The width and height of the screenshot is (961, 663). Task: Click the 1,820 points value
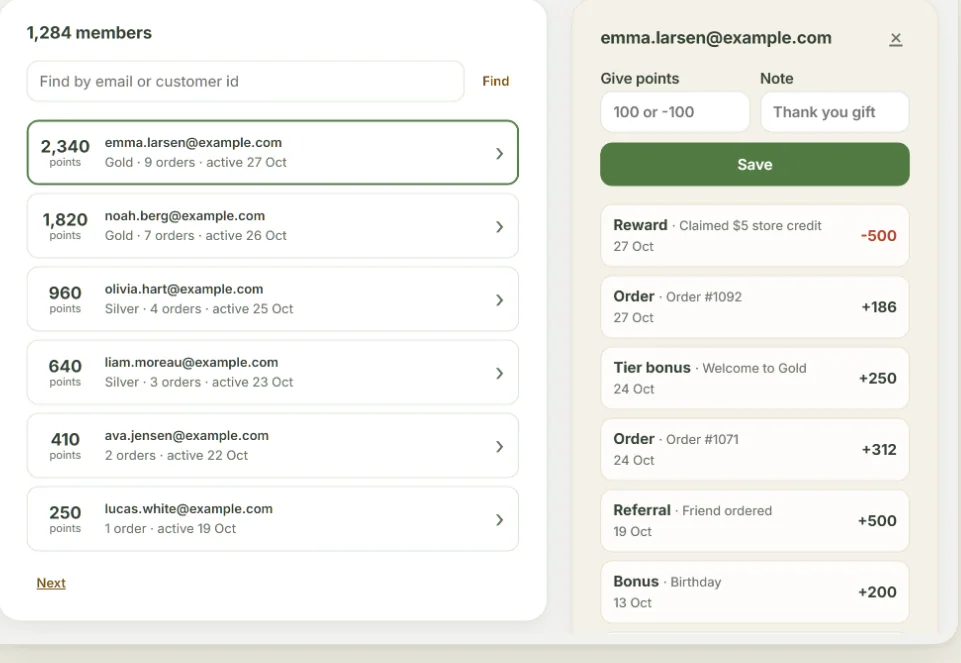click(x=65, y=219)
